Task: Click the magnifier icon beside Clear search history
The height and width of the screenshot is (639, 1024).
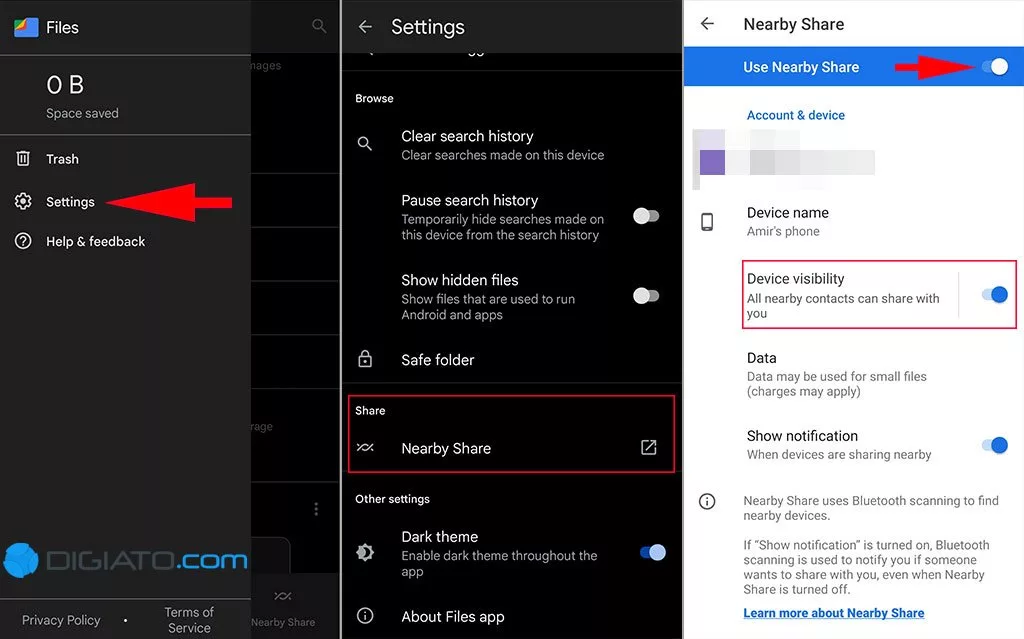Action: 365,144
